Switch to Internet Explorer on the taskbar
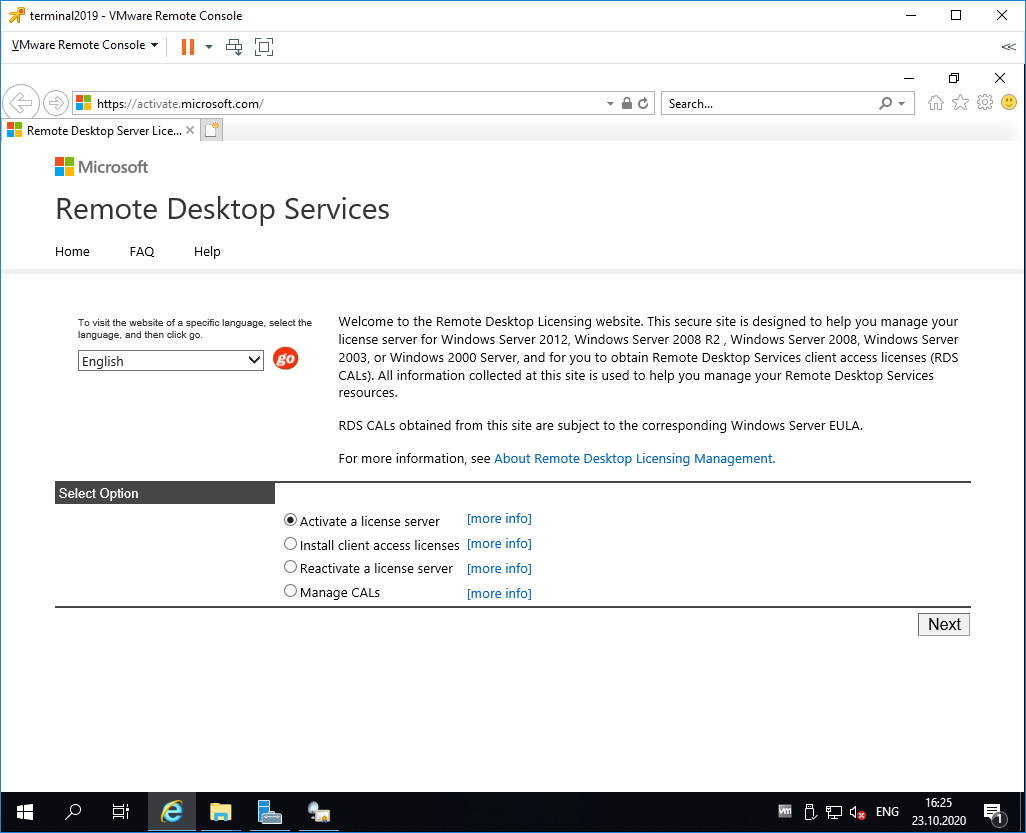Viewport: 1026px width, 833px height. tap(171, 812)
